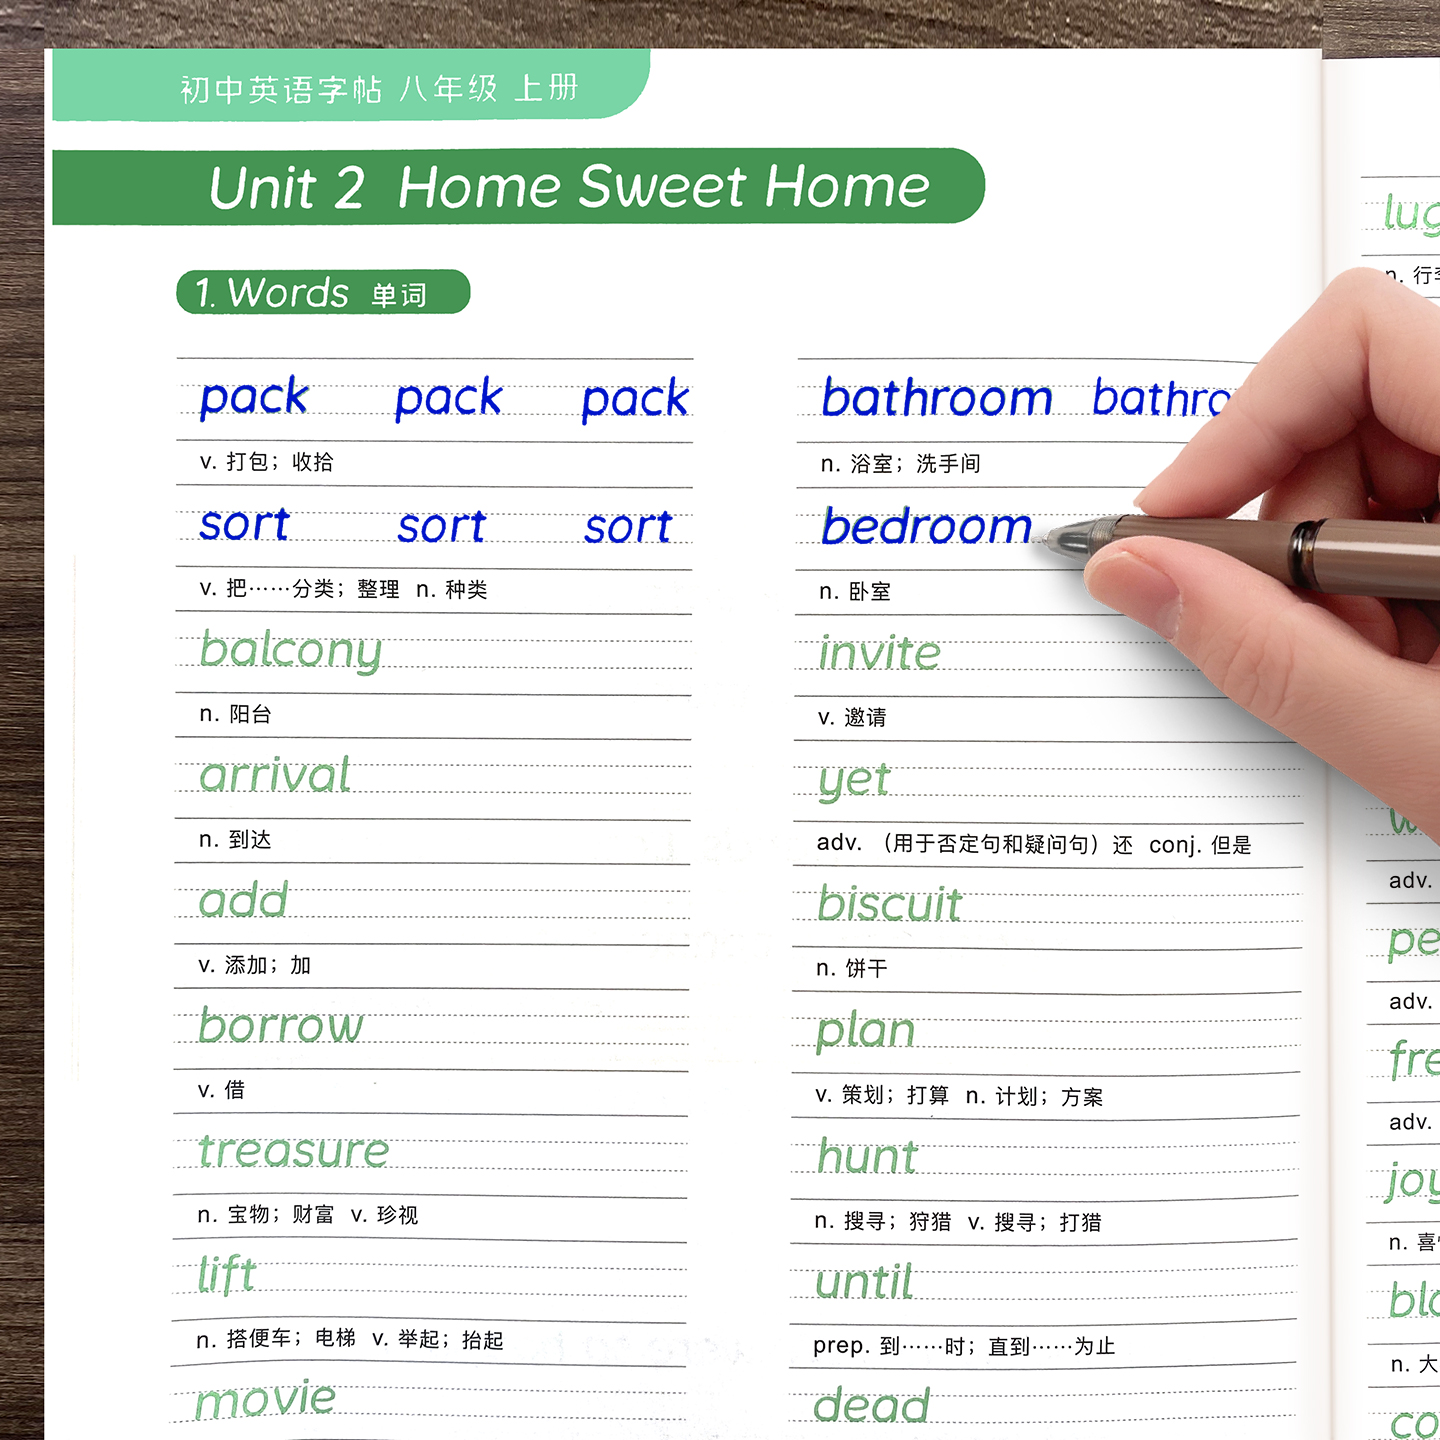This screenshot has height=1440, width=1440.
Task: Tap the green tracing word "borrow"
Action: coord(280,1026)
